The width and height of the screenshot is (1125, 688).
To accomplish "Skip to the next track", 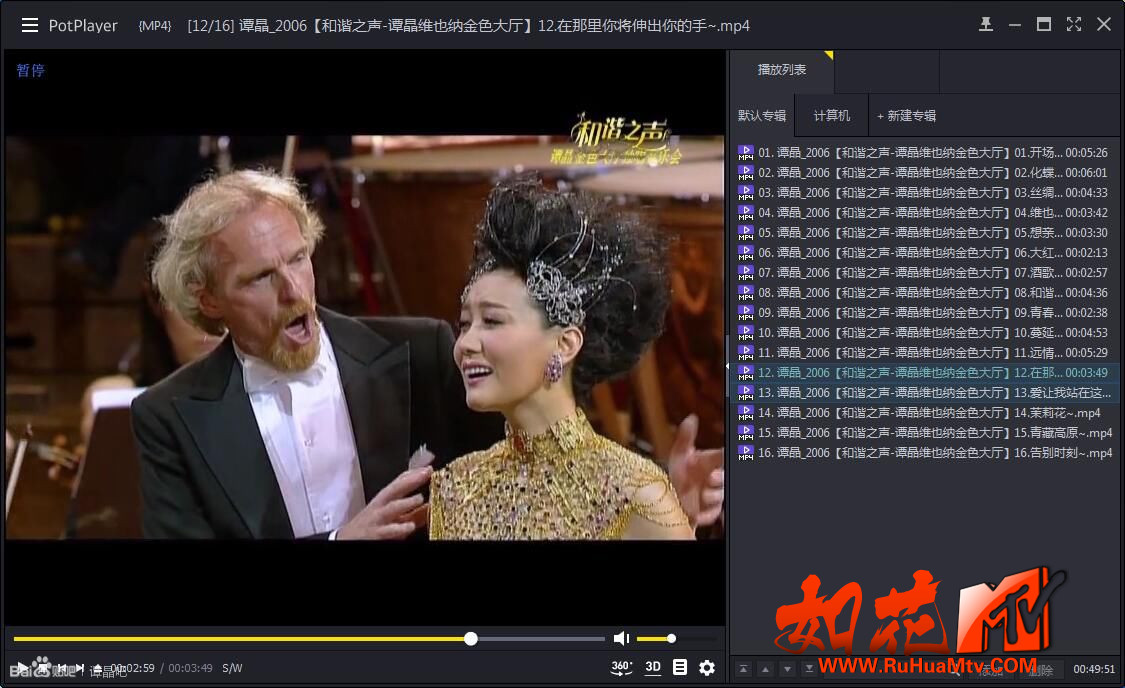I will coord(80,667).
